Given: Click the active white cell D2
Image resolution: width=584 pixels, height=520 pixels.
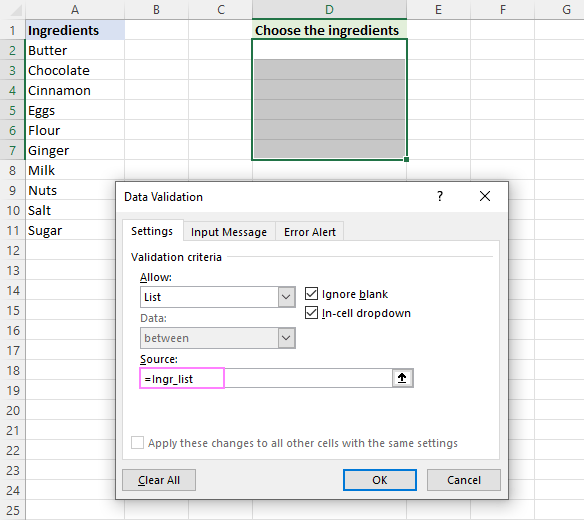Looking at the screenshot, I should tap(329, 50).
